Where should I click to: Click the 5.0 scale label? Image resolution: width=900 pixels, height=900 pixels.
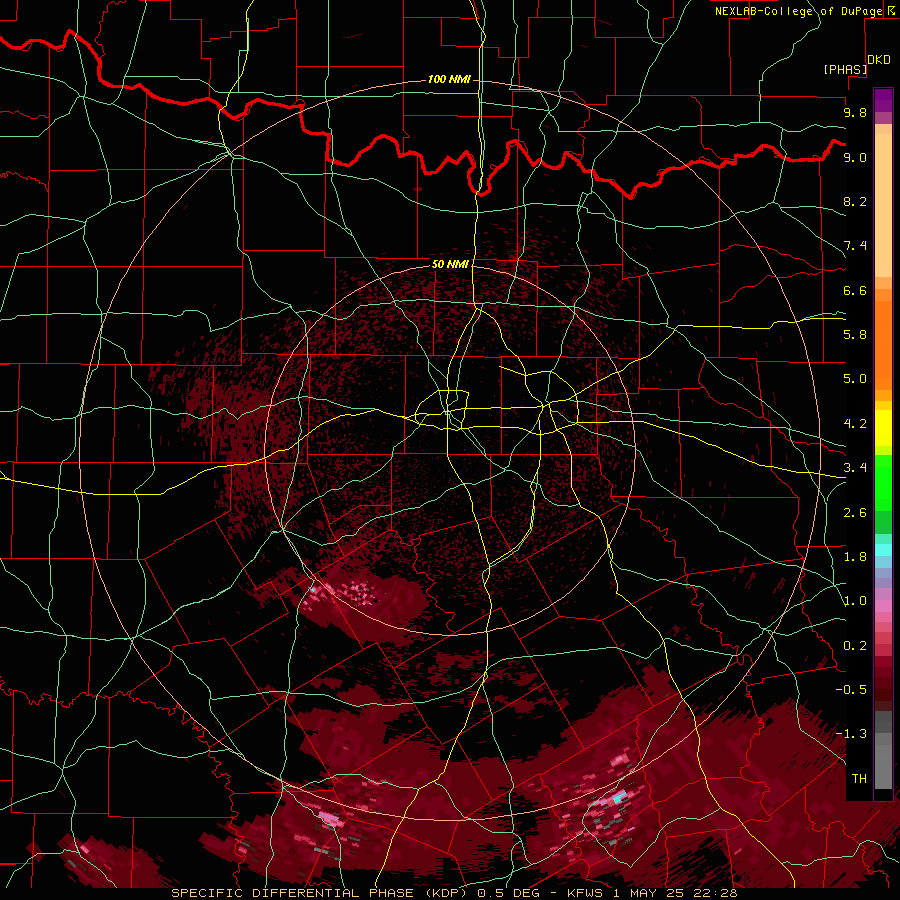click(855, 379)
